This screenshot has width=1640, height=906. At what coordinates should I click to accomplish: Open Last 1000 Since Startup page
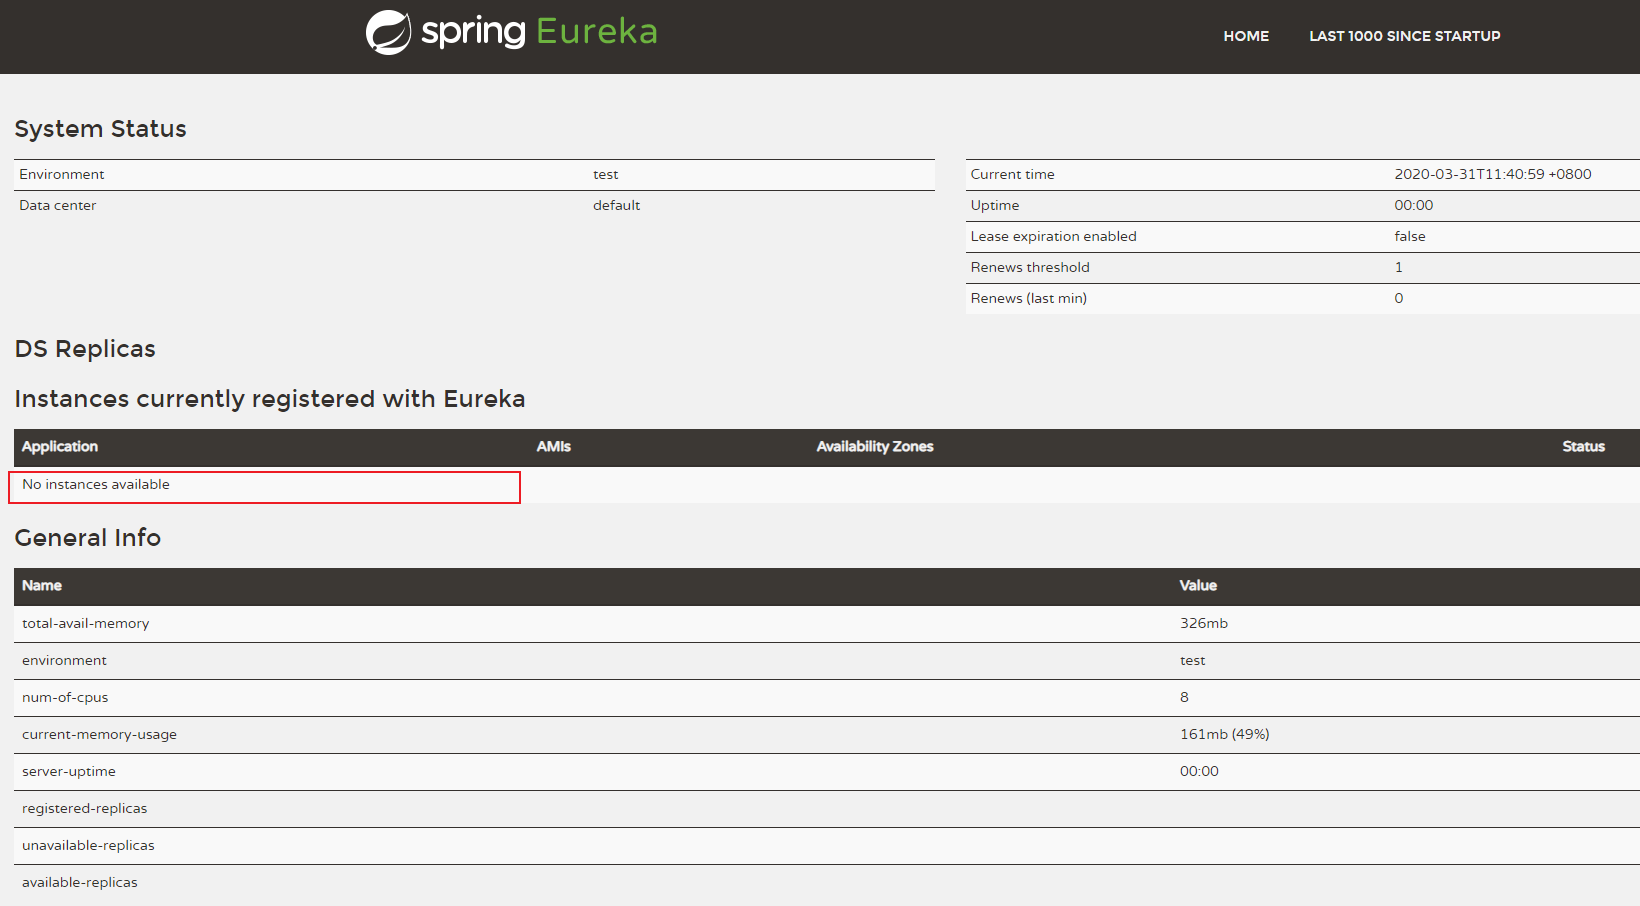(1404, 36)
